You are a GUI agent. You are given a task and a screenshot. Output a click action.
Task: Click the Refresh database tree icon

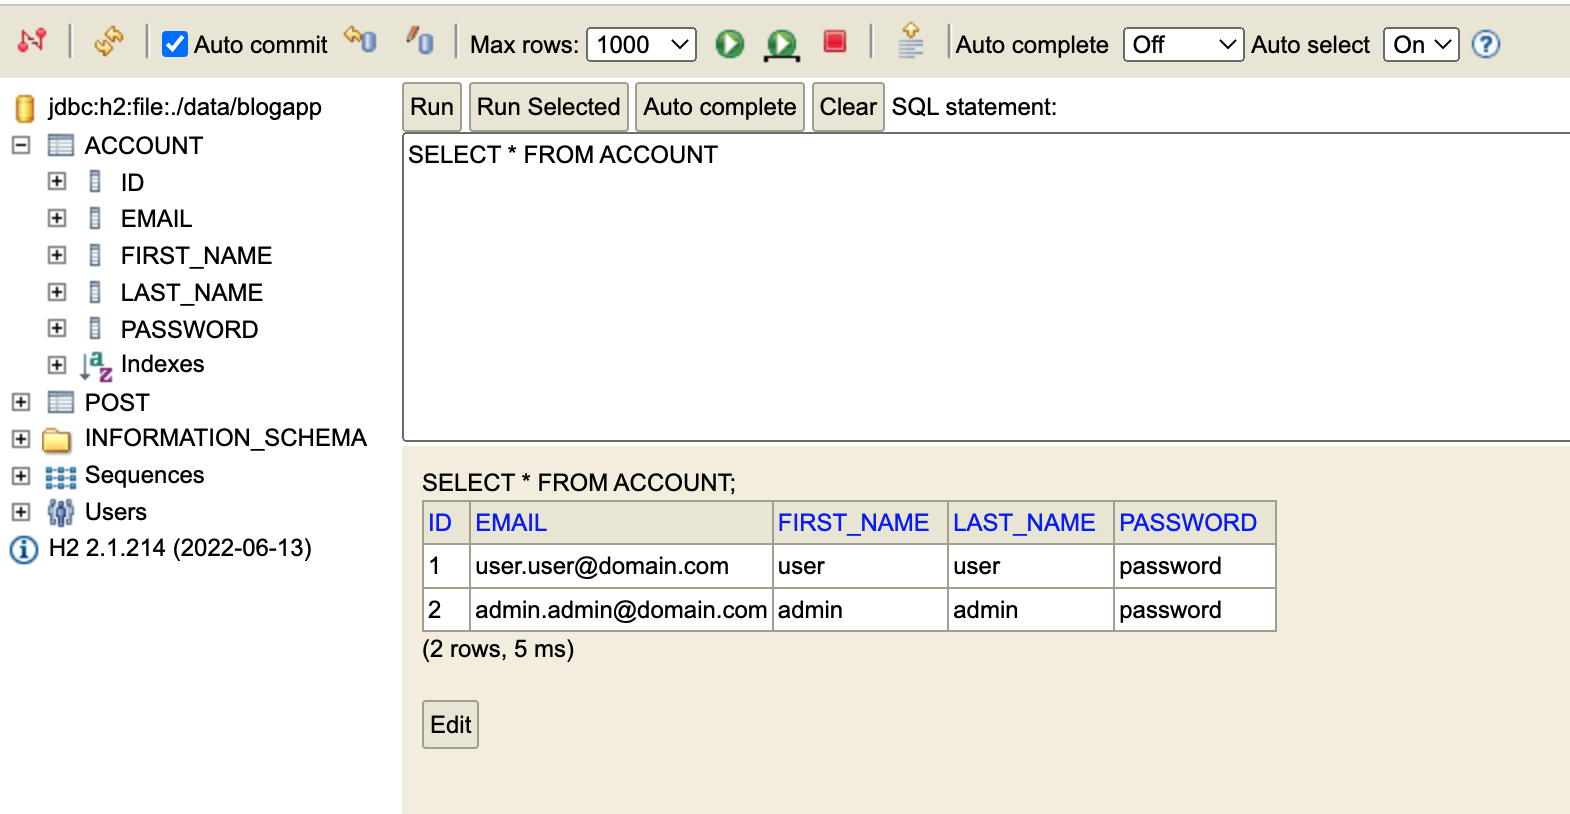[108, 41]
